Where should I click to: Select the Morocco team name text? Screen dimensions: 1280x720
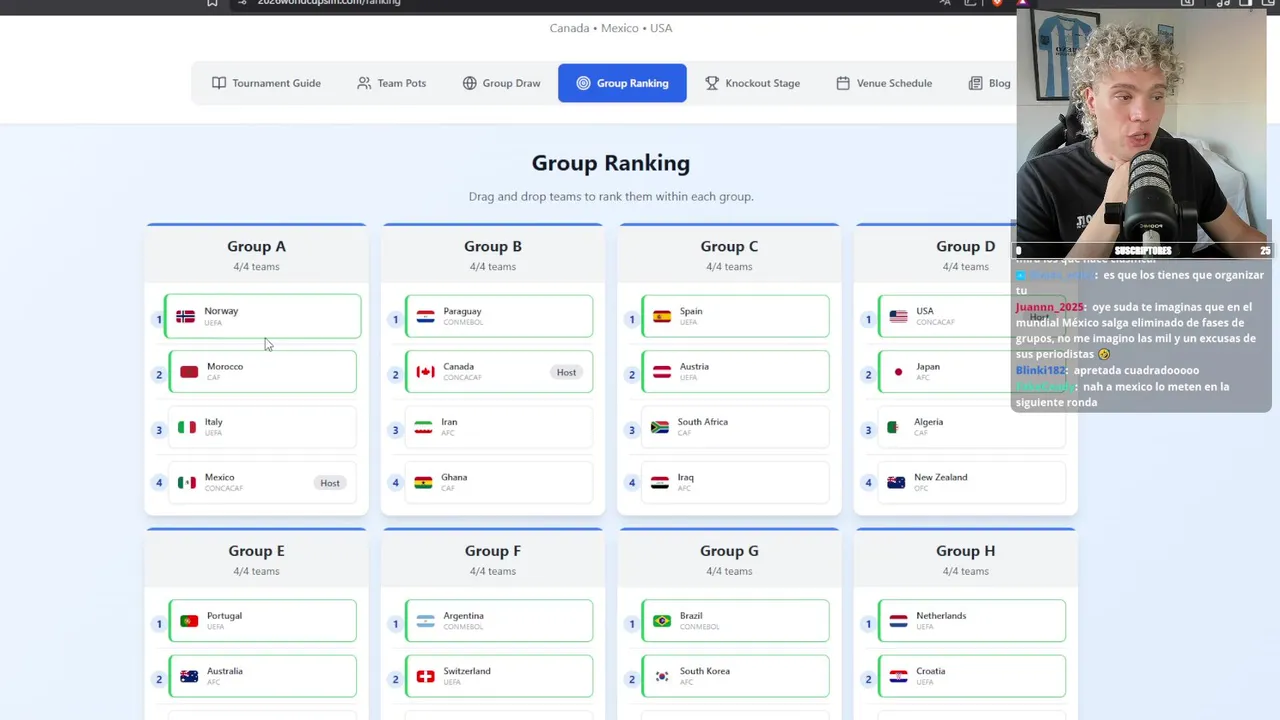point(225,367)
